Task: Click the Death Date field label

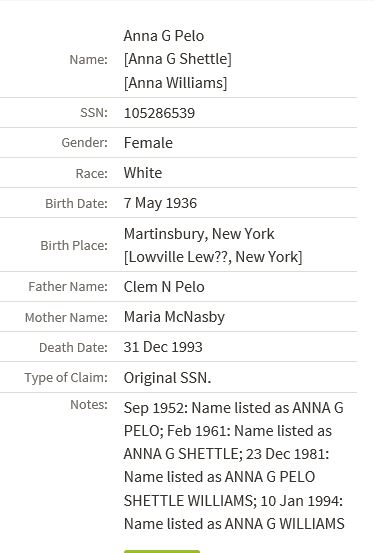Action: pos(73,348)
